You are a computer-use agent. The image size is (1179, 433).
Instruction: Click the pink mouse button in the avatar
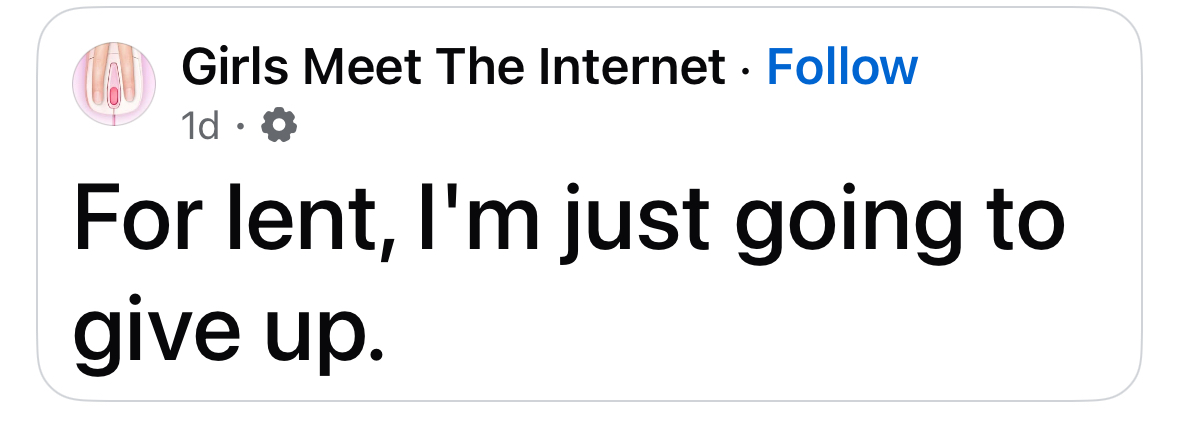click(x=114, y=96)
